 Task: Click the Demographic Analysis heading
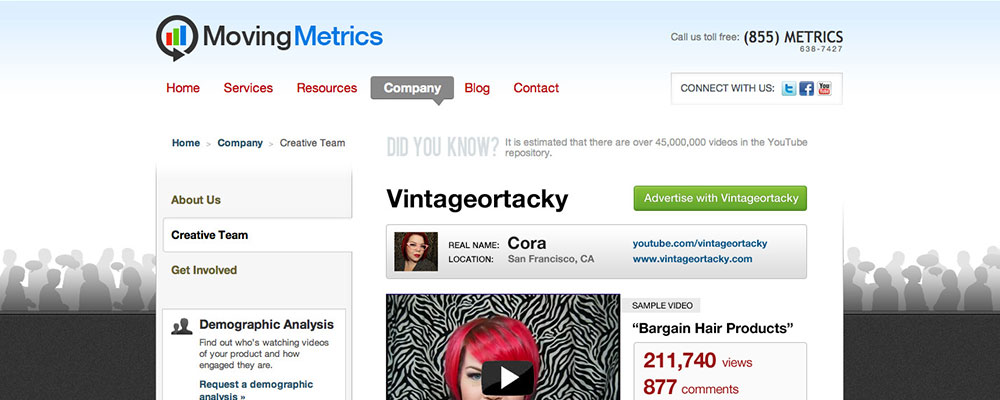coord(267,325)
